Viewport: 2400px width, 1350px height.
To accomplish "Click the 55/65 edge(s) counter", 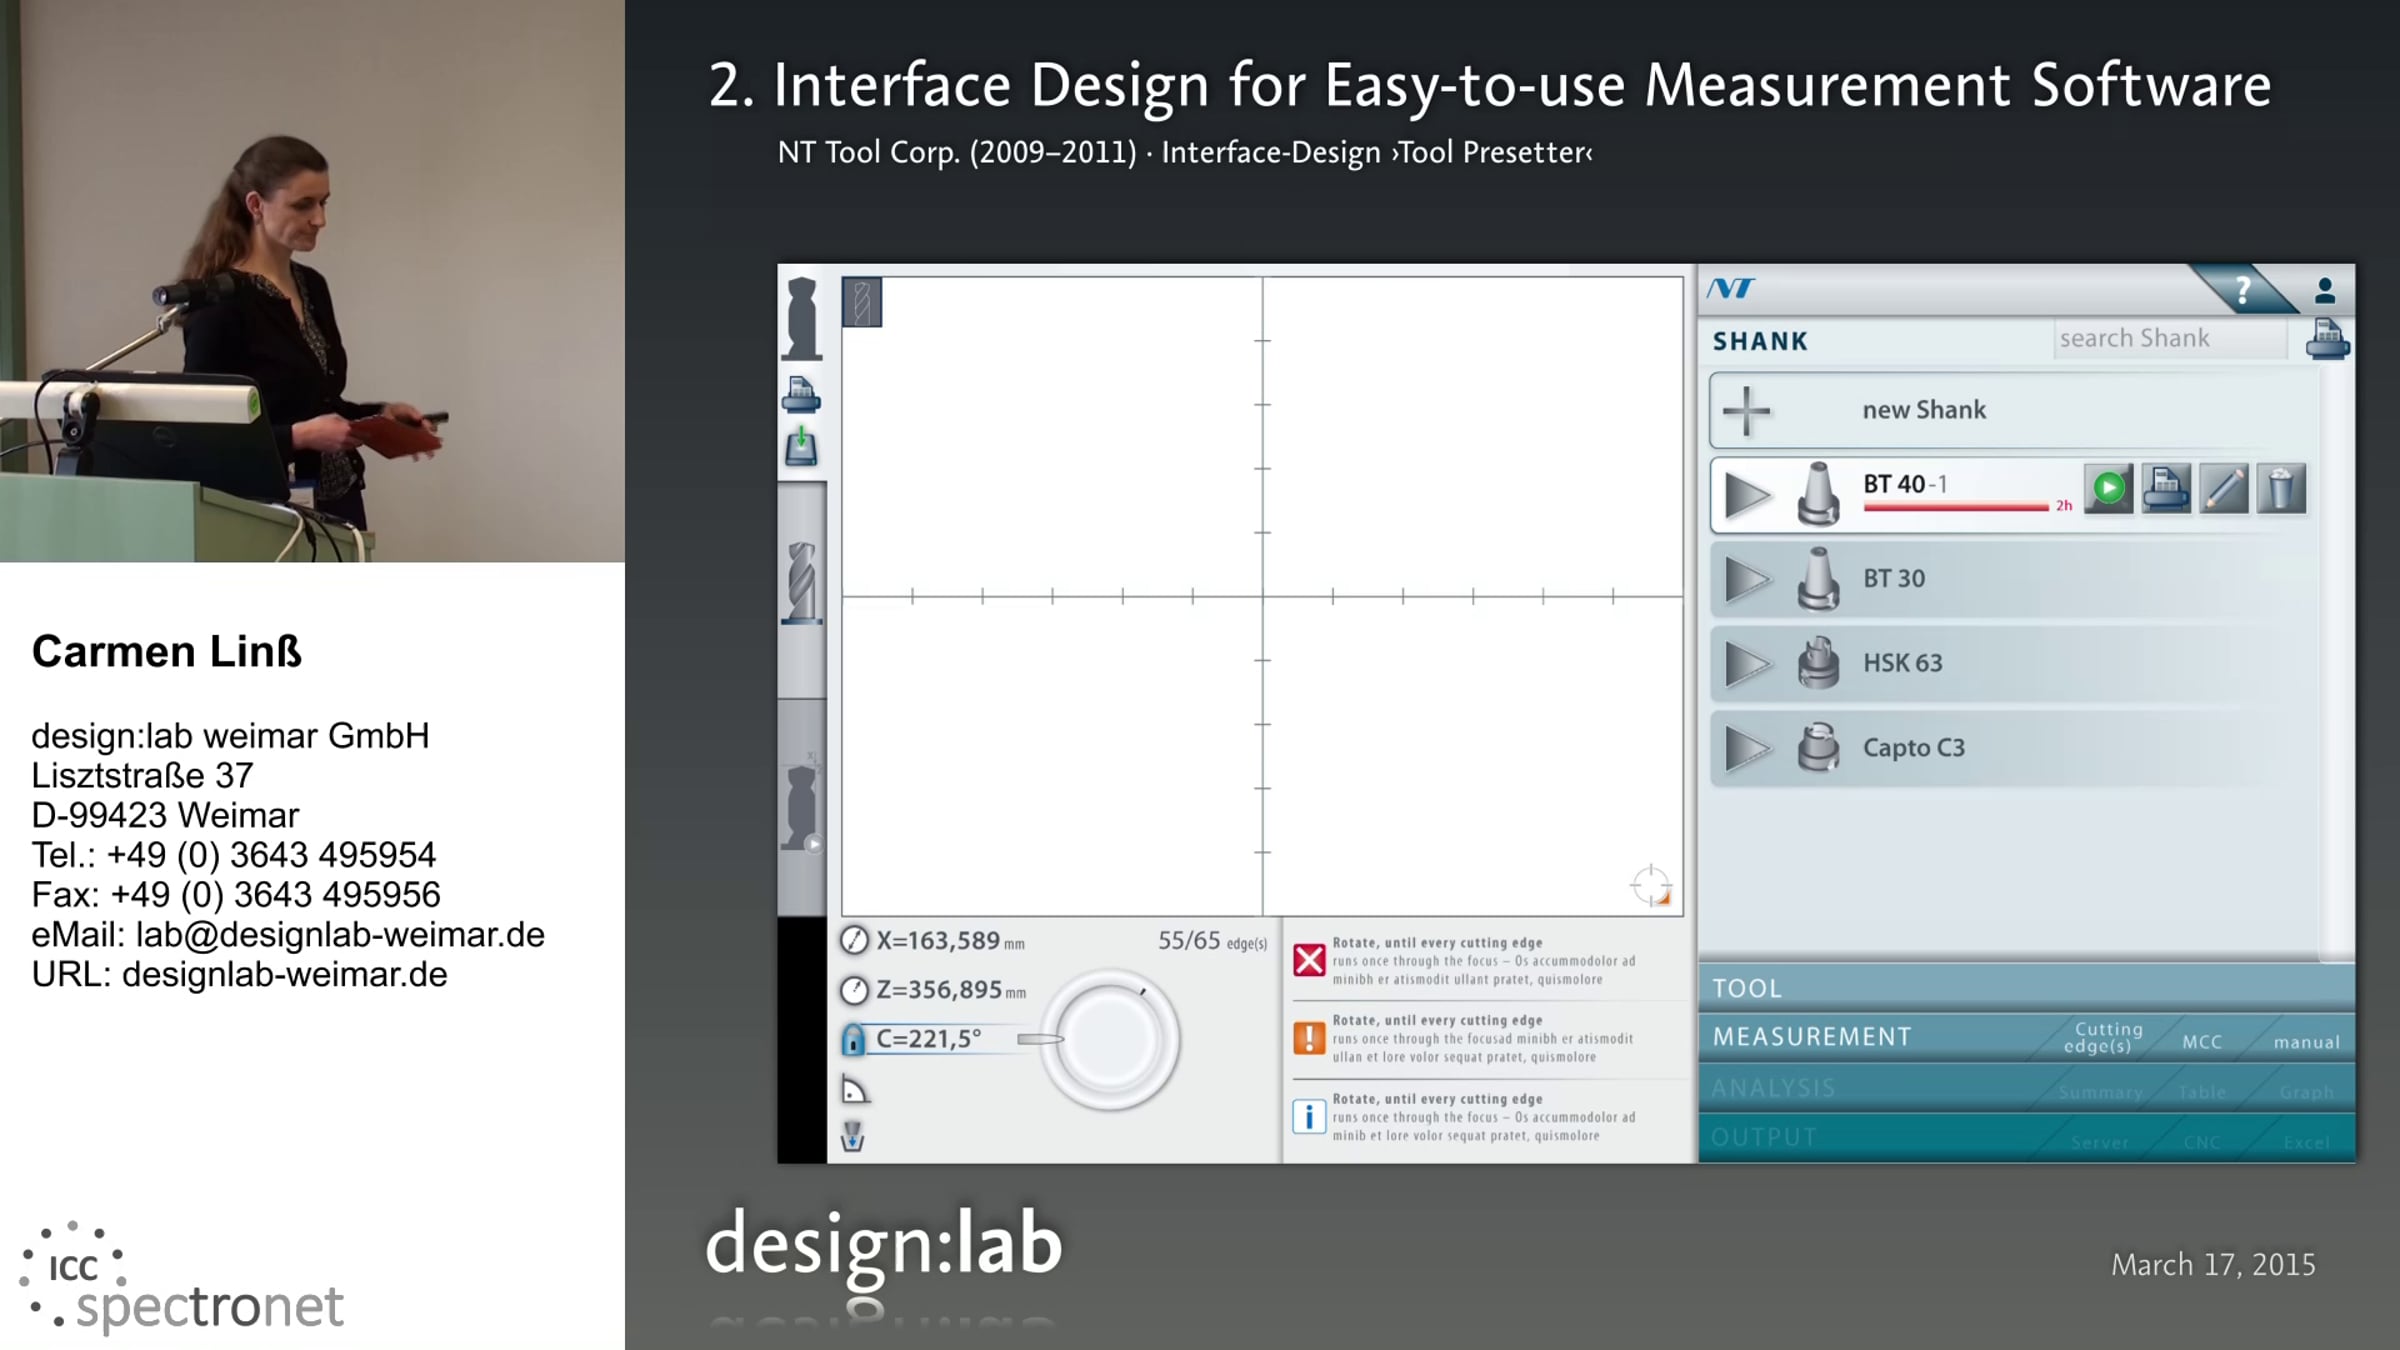I will (1213, 941).
